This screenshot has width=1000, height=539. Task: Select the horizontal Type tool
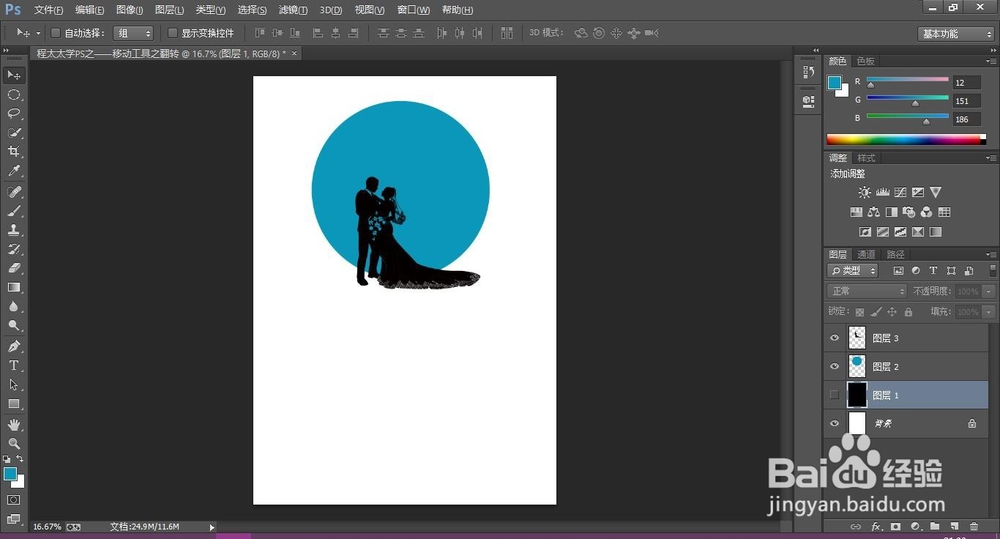pyautogui.click(x=14, y=365)
